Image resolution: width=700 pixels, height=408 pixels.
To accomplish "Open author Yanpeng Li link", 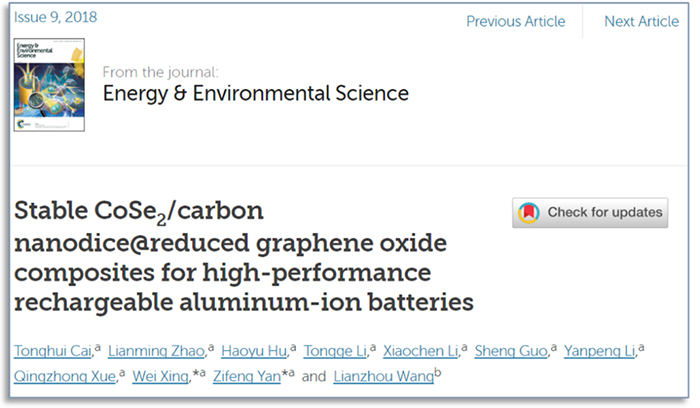I will tap(600, 349).
